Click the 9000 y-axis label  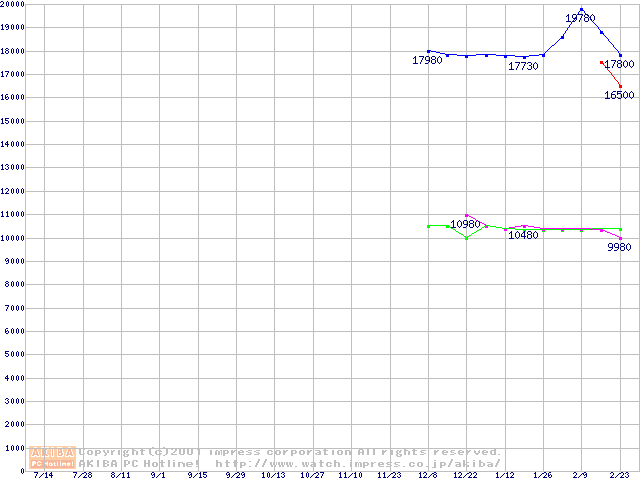coord(15,261)
